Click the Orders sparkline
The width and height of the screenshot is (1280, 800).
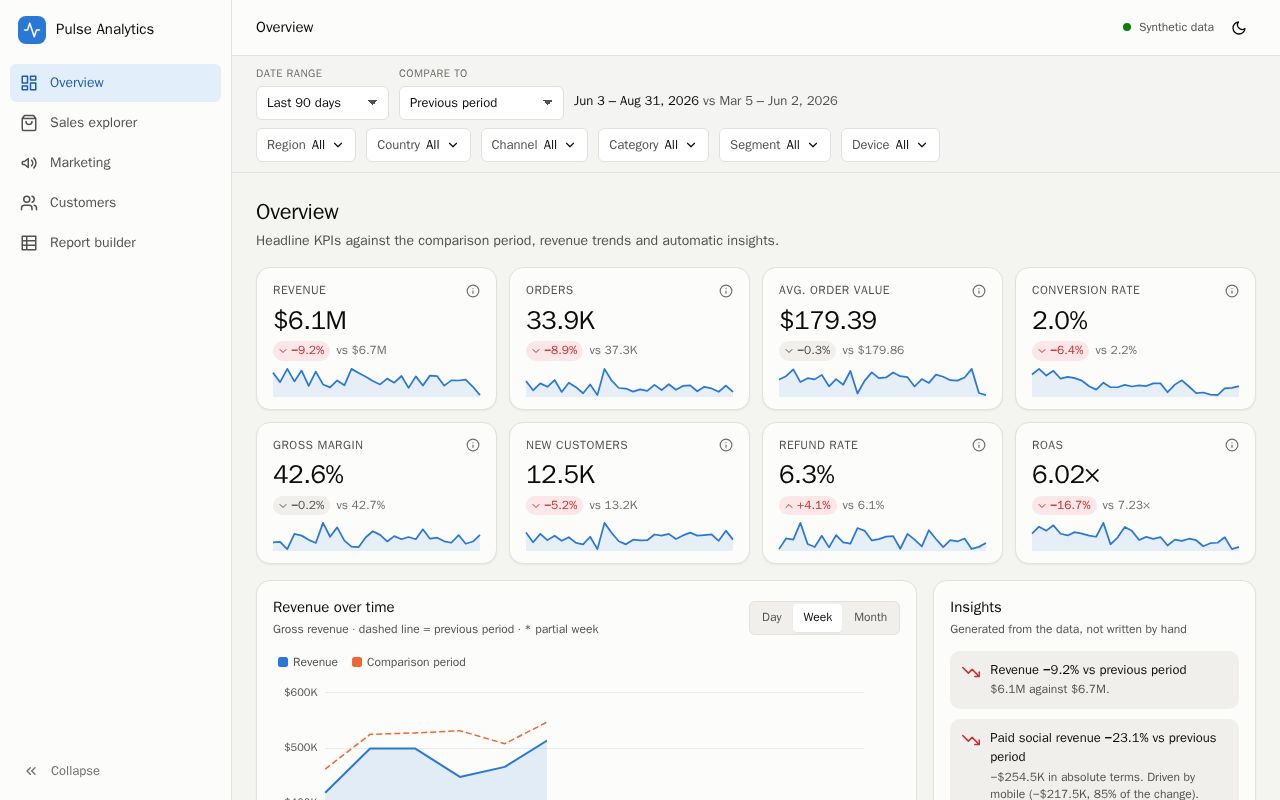pos(629,382)
